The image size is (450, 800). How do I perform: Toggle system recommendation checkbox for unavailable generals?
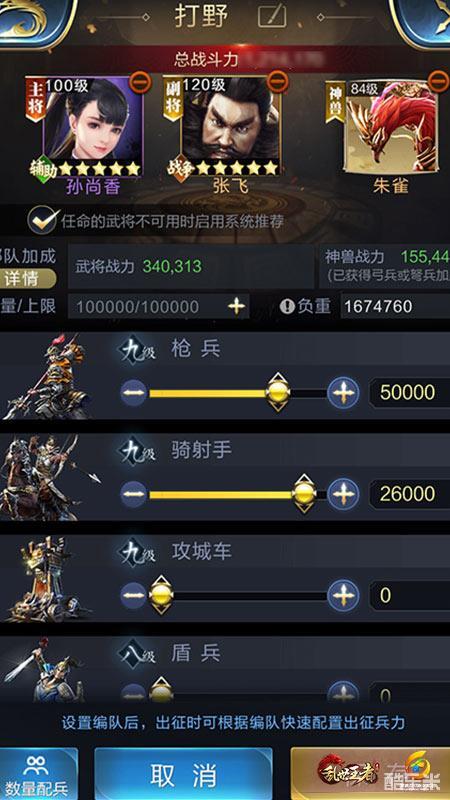(x=43, y=220)
